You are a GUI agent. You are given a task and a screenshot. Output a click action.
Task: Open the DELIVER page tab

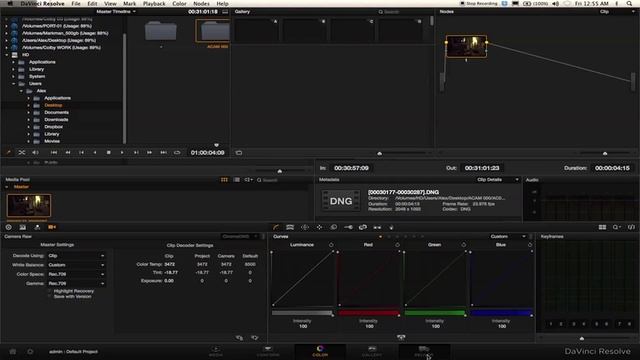(x=424, y=351)
